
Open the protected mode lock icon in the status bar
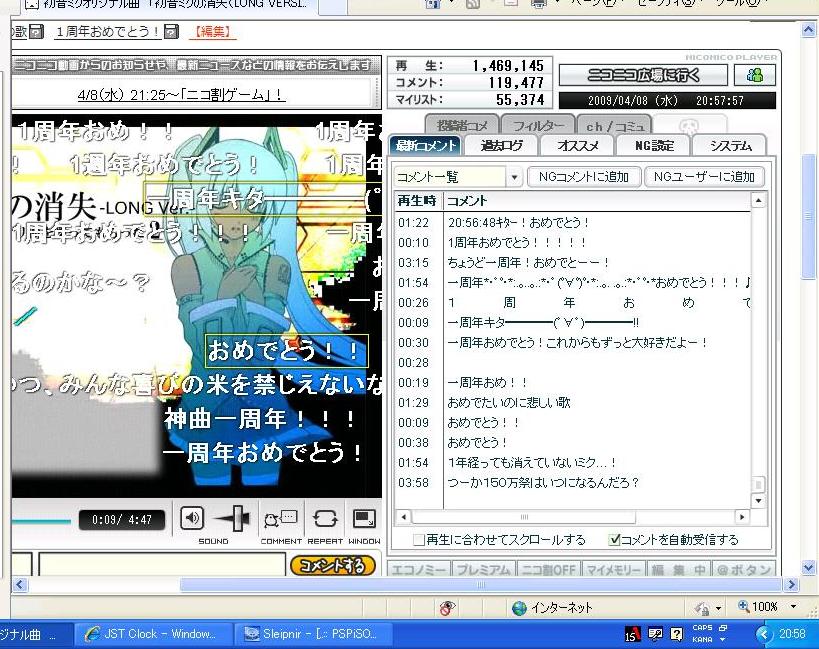point(702,608)
